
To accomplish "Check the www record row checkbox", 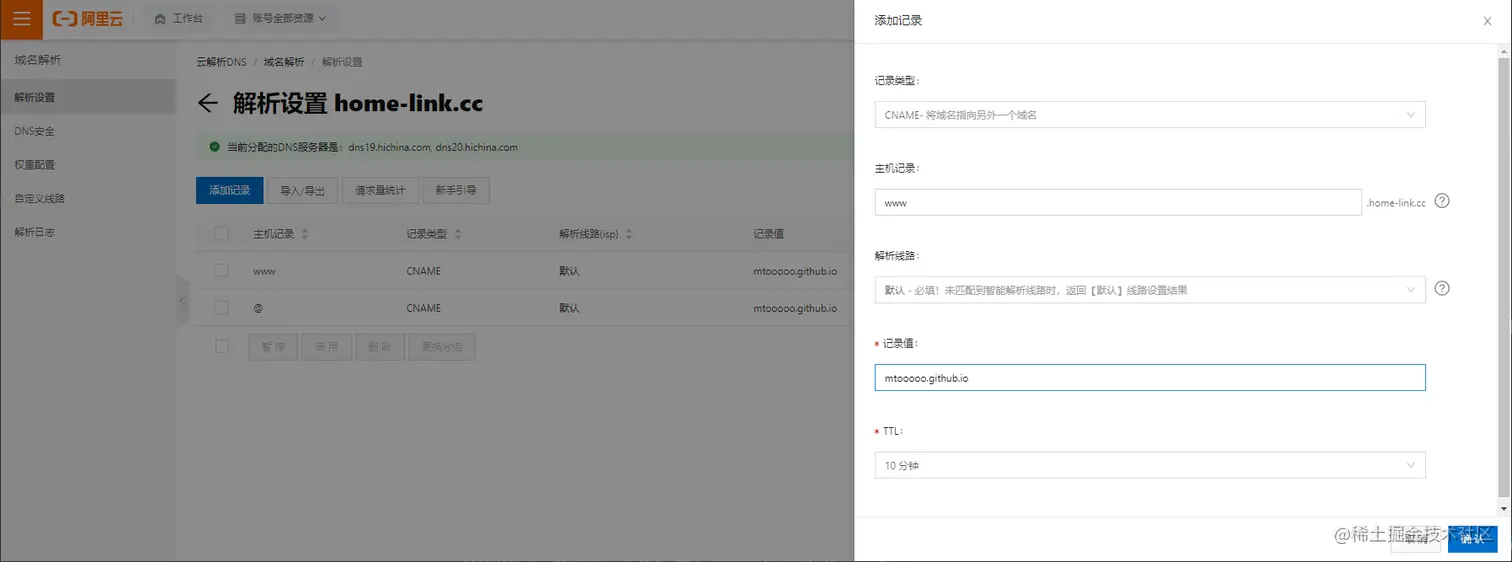I will (222, 270).
